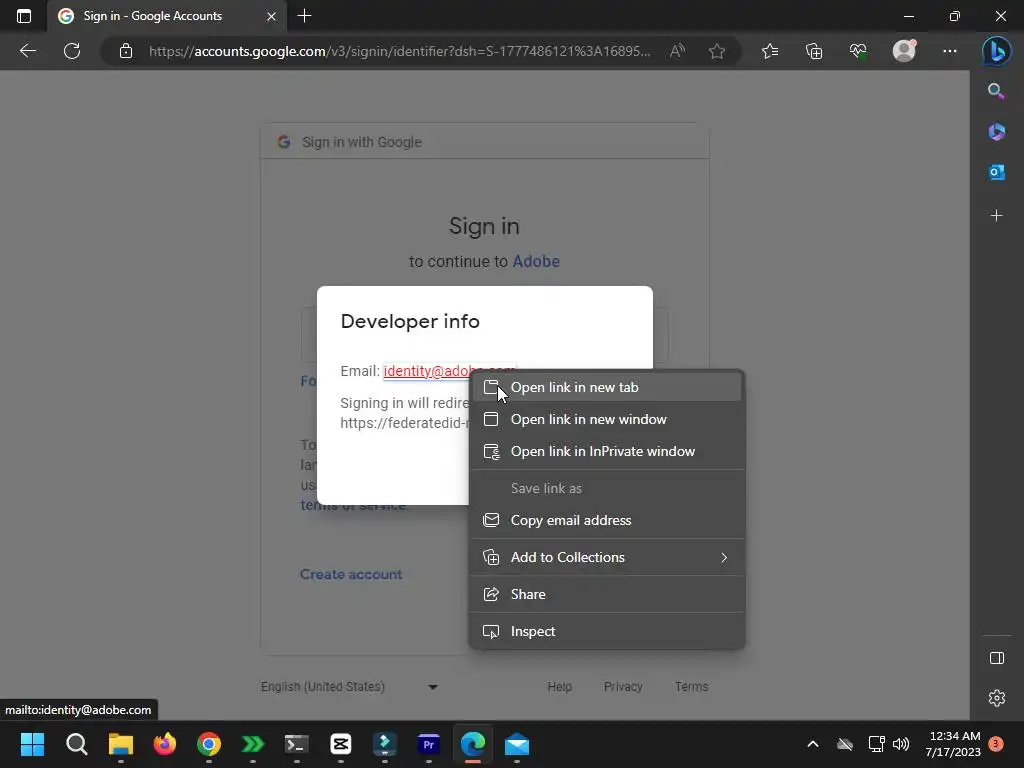The width and height of the screenshot is (1024, 768).
Task: Click the address bar URL
Action: 399,51
